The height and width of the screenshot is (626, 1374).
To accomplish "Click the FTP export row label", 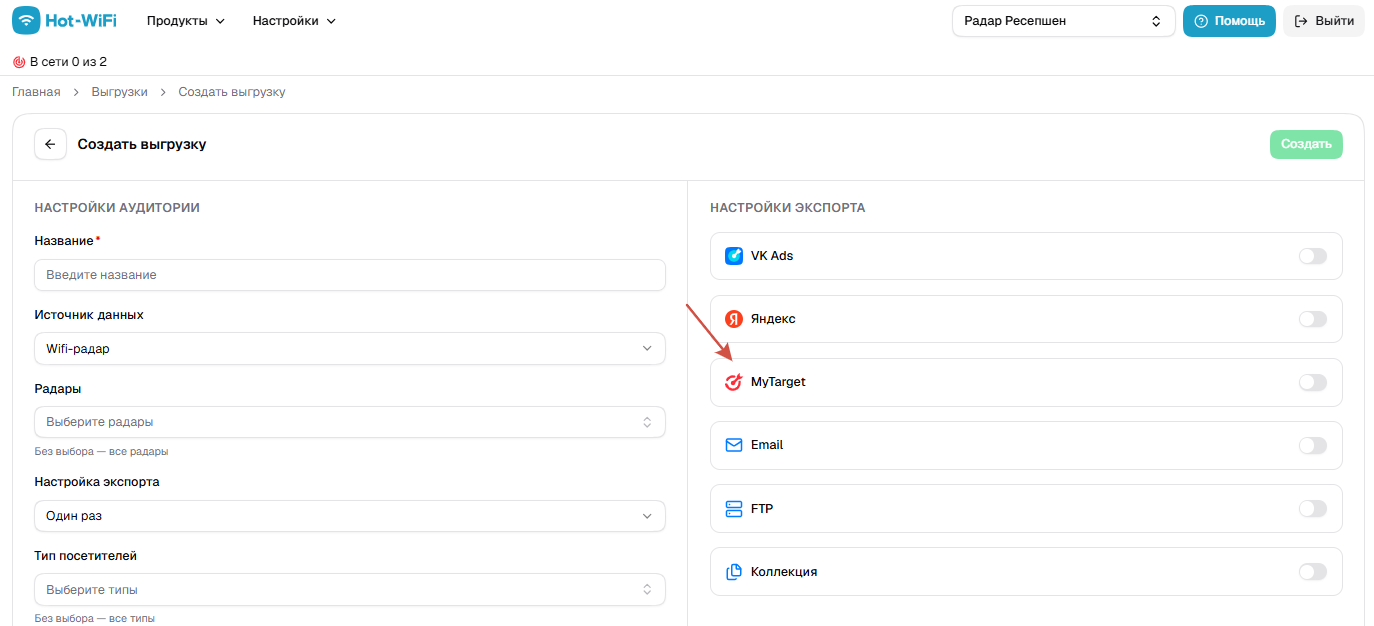I will 762,509.
